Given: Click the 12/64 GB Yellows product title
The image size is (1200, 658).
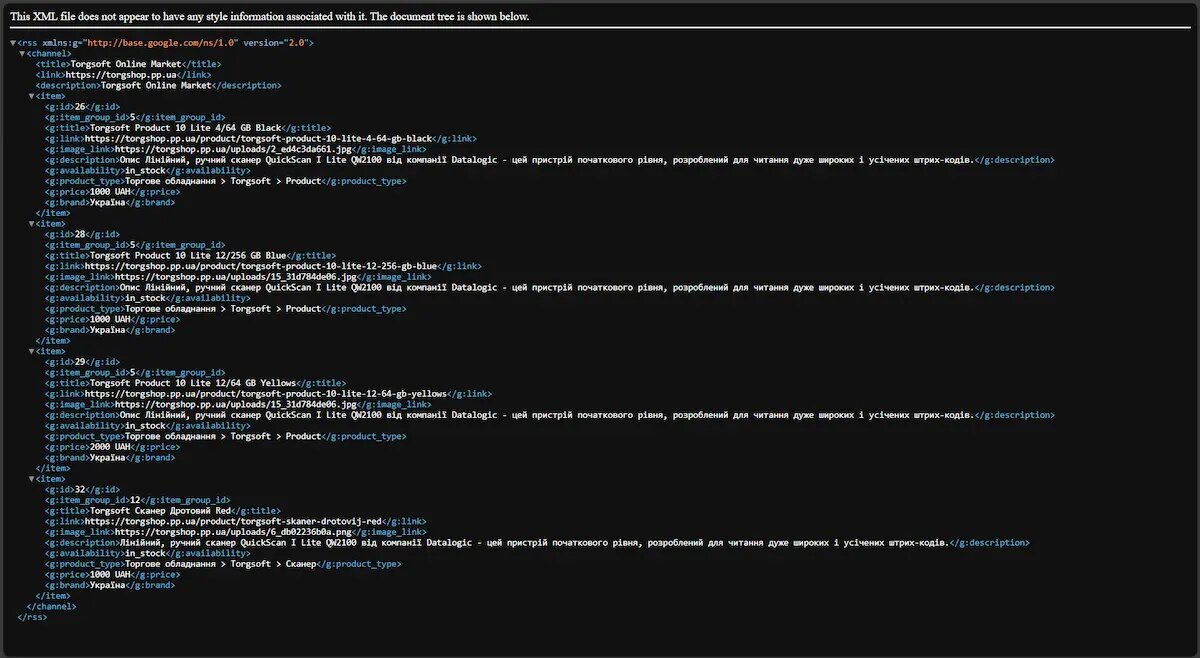Looking at the screenshot, I should (193, 383).
